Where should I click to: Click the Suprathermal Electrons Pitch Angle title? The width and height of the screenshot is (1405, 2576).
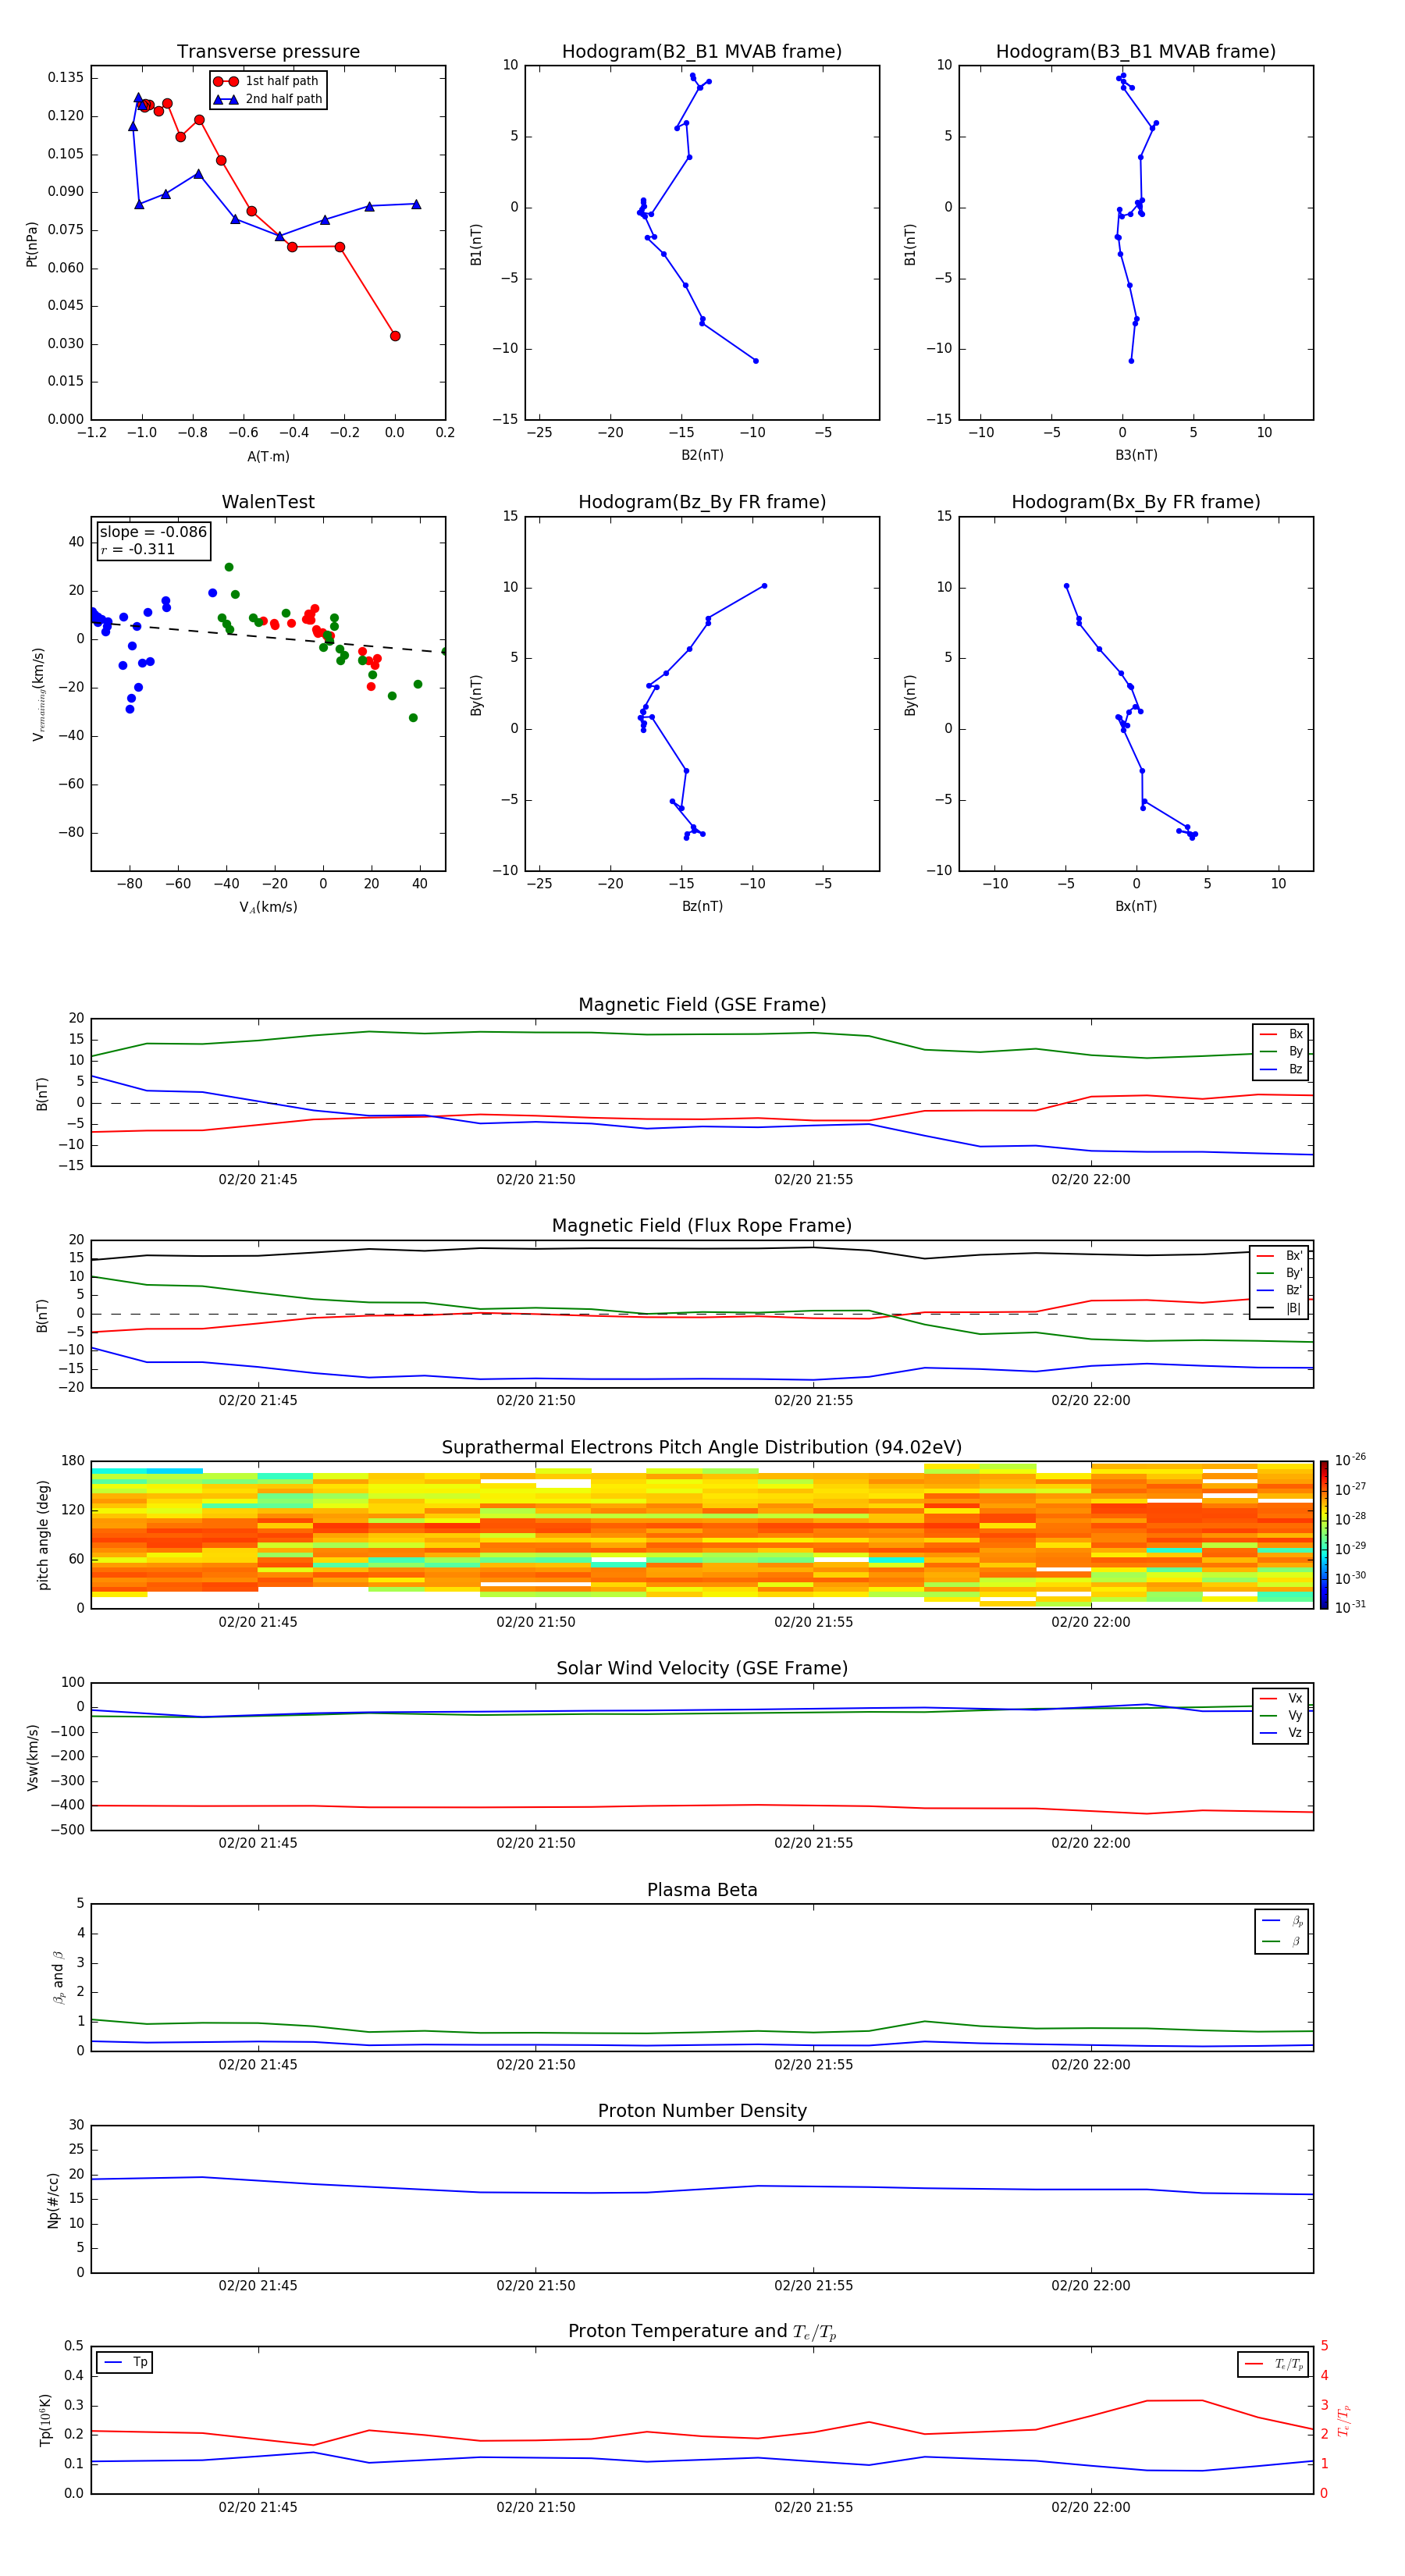pos(702,1447)
